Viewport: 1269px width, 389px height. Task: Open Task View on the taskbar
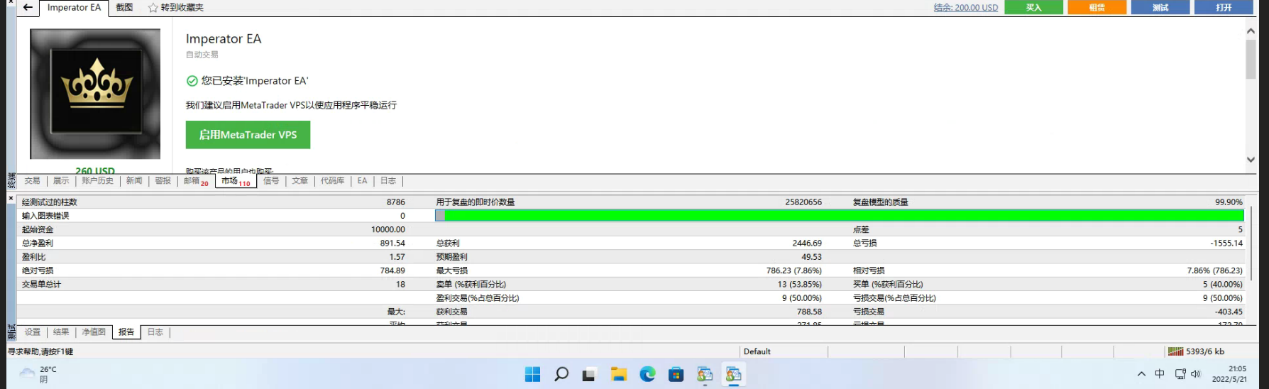pyautogui.click(x=590, y=374)
